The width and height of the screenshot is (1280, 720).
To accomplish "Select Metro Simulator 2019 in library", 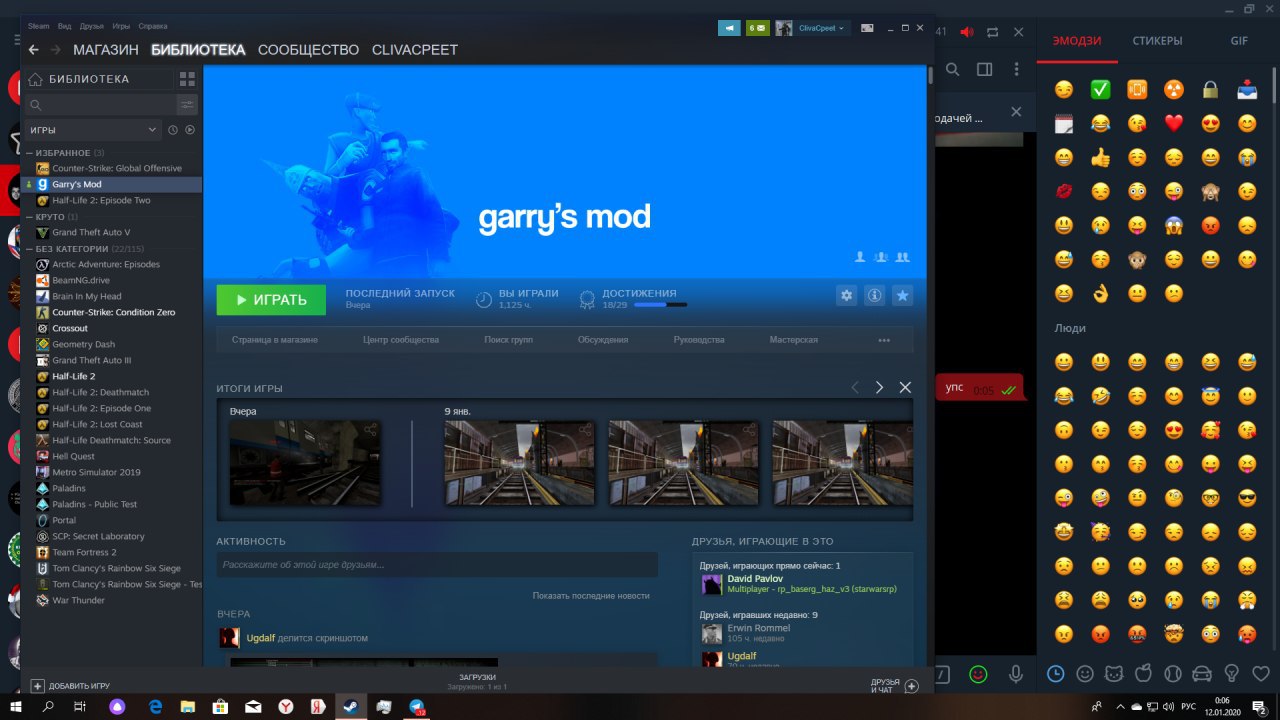I will pyautogui.click(x=96, y=472).
